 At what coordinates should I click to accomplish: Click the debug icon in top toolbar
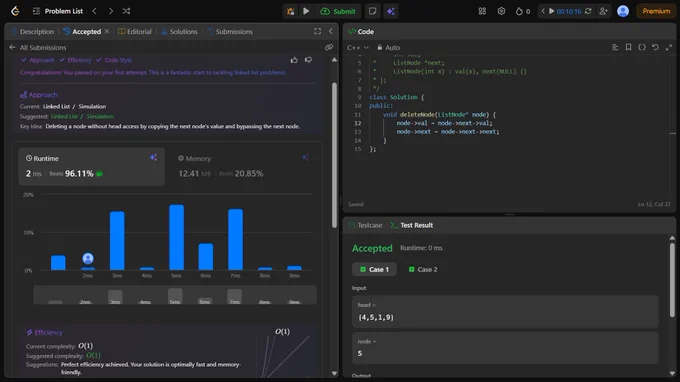[291, 11]
